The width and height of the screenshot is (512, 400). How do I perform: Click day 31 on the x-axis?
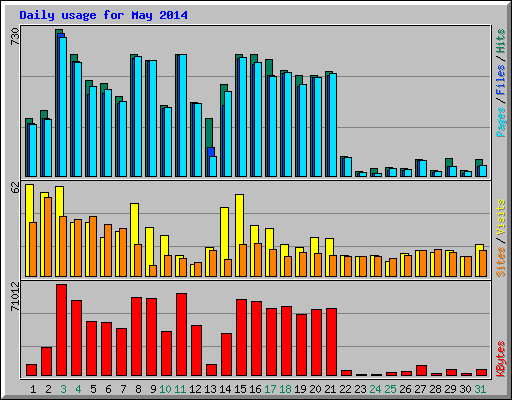(x=480, y=389)
